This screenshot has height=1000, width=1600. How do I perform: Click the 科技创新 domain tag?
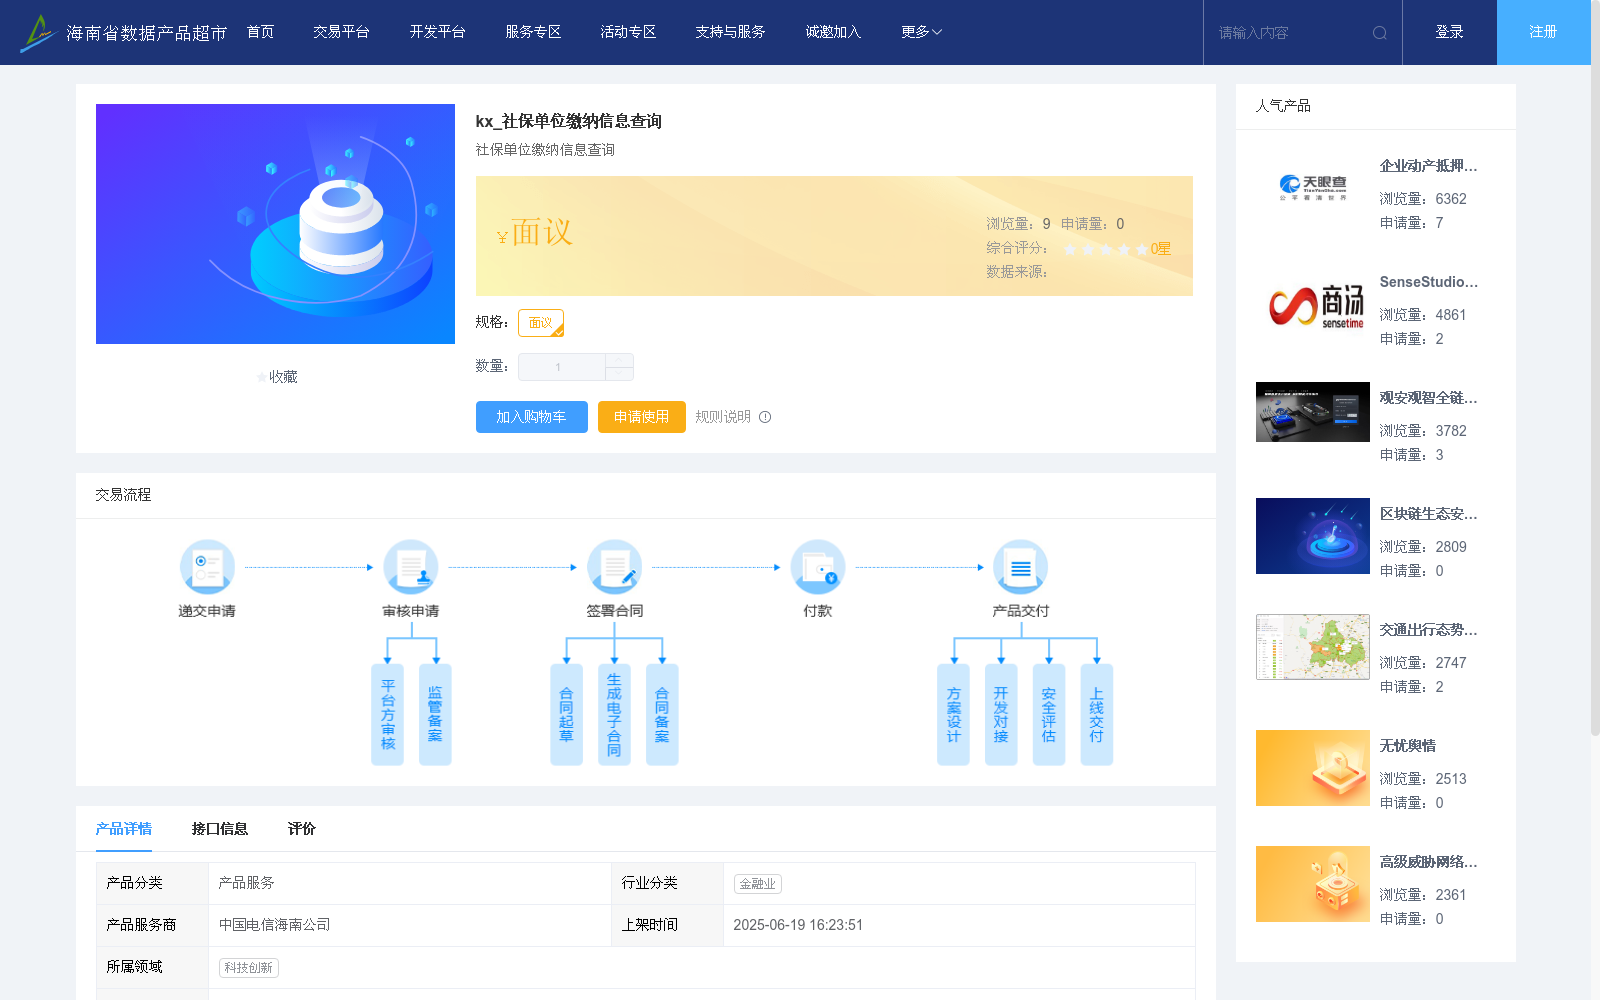coord(249,968)
